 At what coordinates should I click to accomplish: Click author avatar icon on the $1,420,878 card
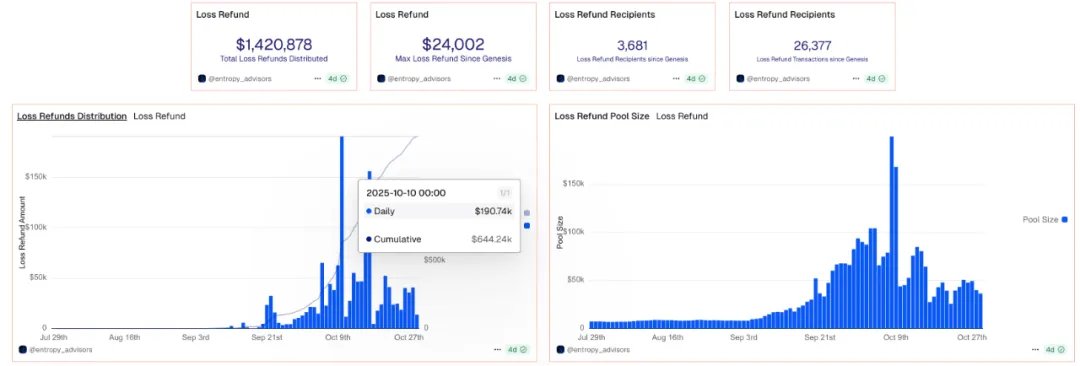(x=202, y=79)
